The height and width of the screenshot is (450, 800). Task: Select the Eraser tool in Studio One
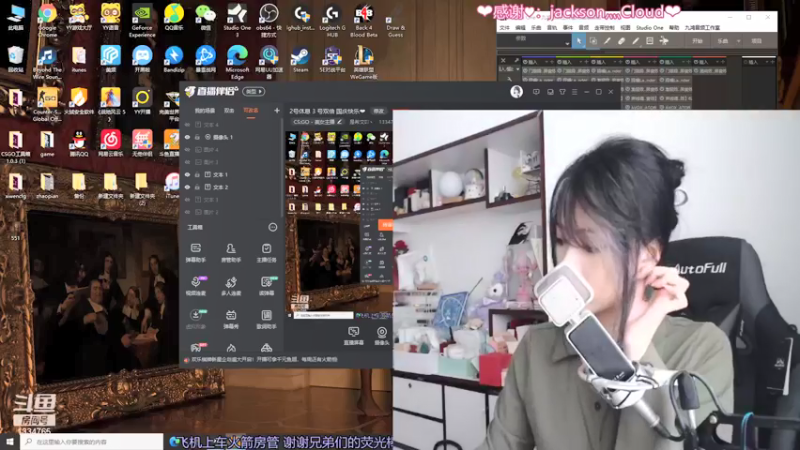click(x=621, y=41)
